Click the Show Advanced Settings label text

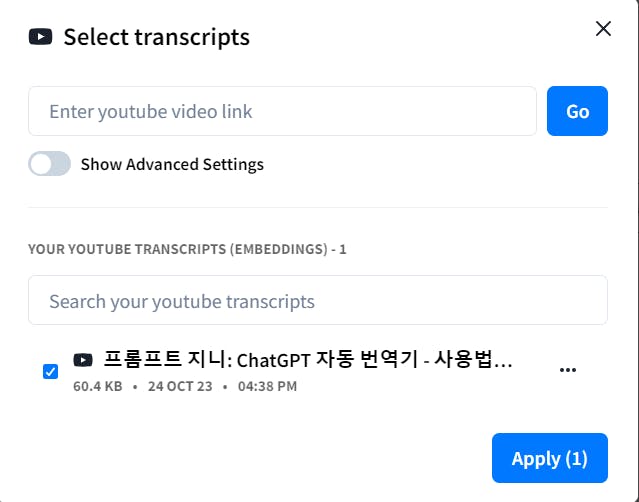tap(172, 164)
